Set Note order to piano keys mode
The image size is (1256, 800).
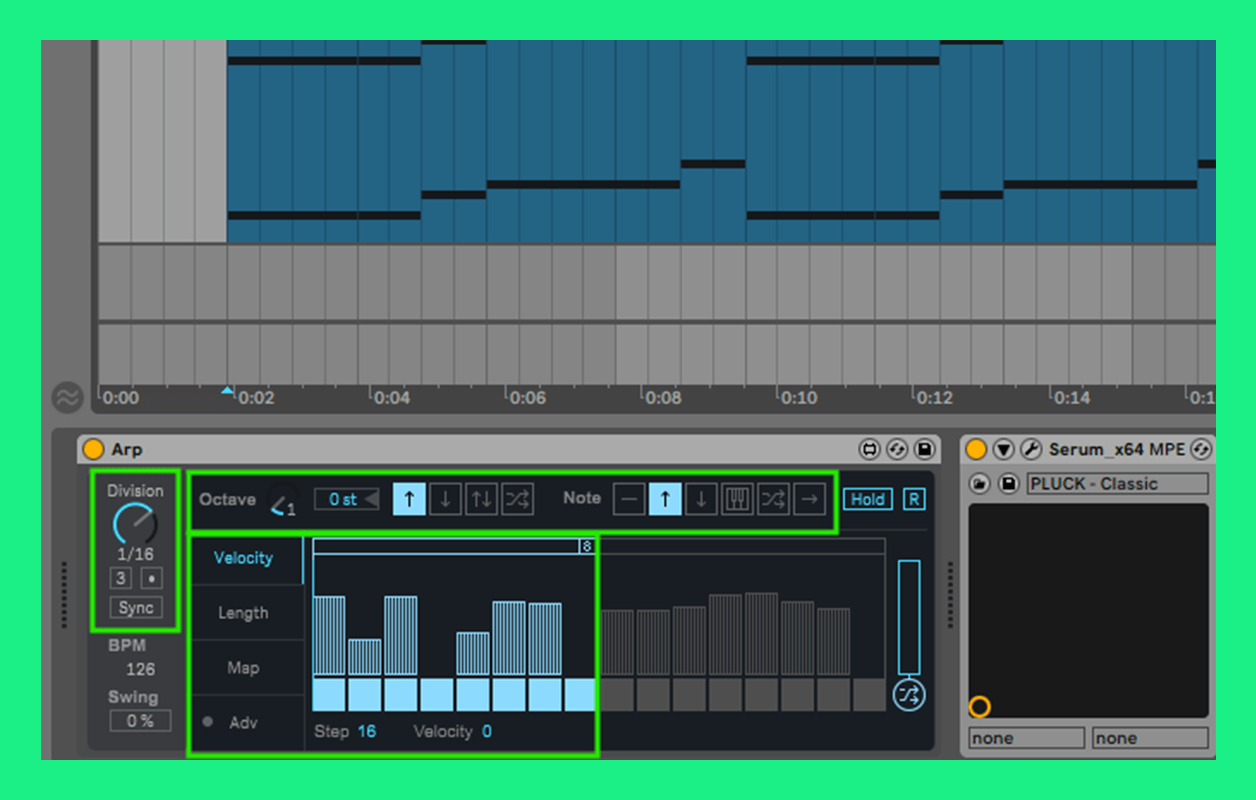tap(737, 499)
